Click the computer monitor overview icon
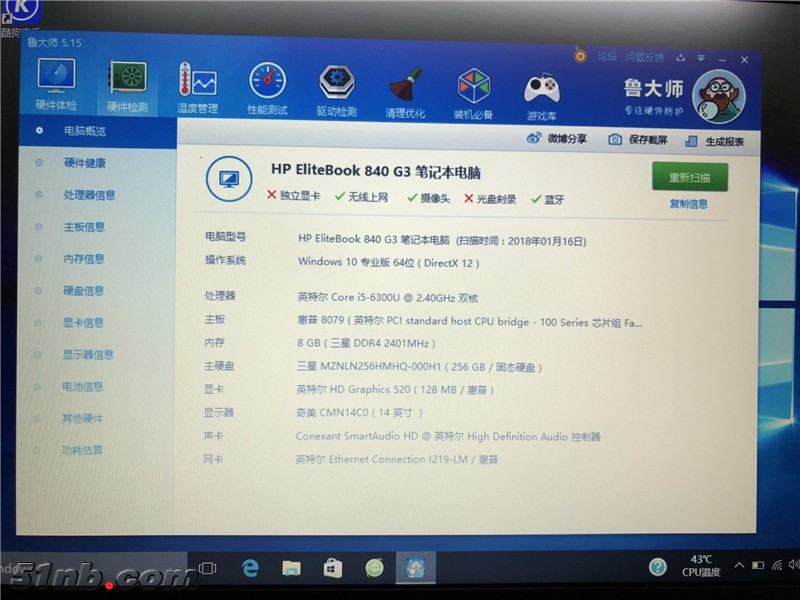The width and height of the screenshot is (800, 600). [x=229, y=179]
